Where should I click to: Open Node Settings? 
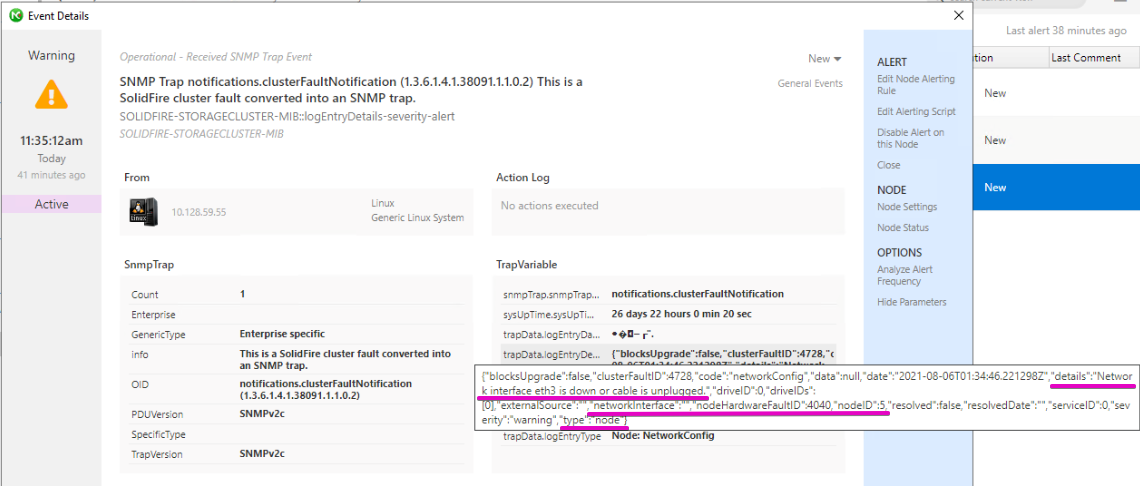click(907, 207)
